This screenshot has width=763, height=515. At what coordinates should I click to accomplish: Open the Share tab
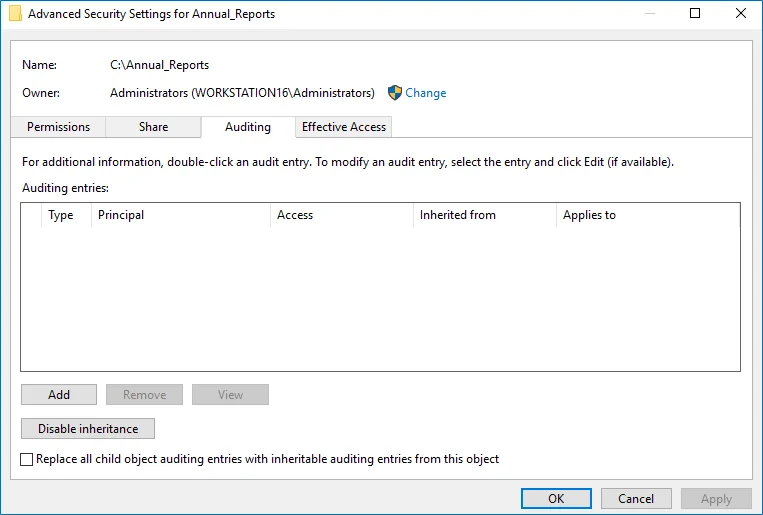pyautogui.click(x=153, y=127)
